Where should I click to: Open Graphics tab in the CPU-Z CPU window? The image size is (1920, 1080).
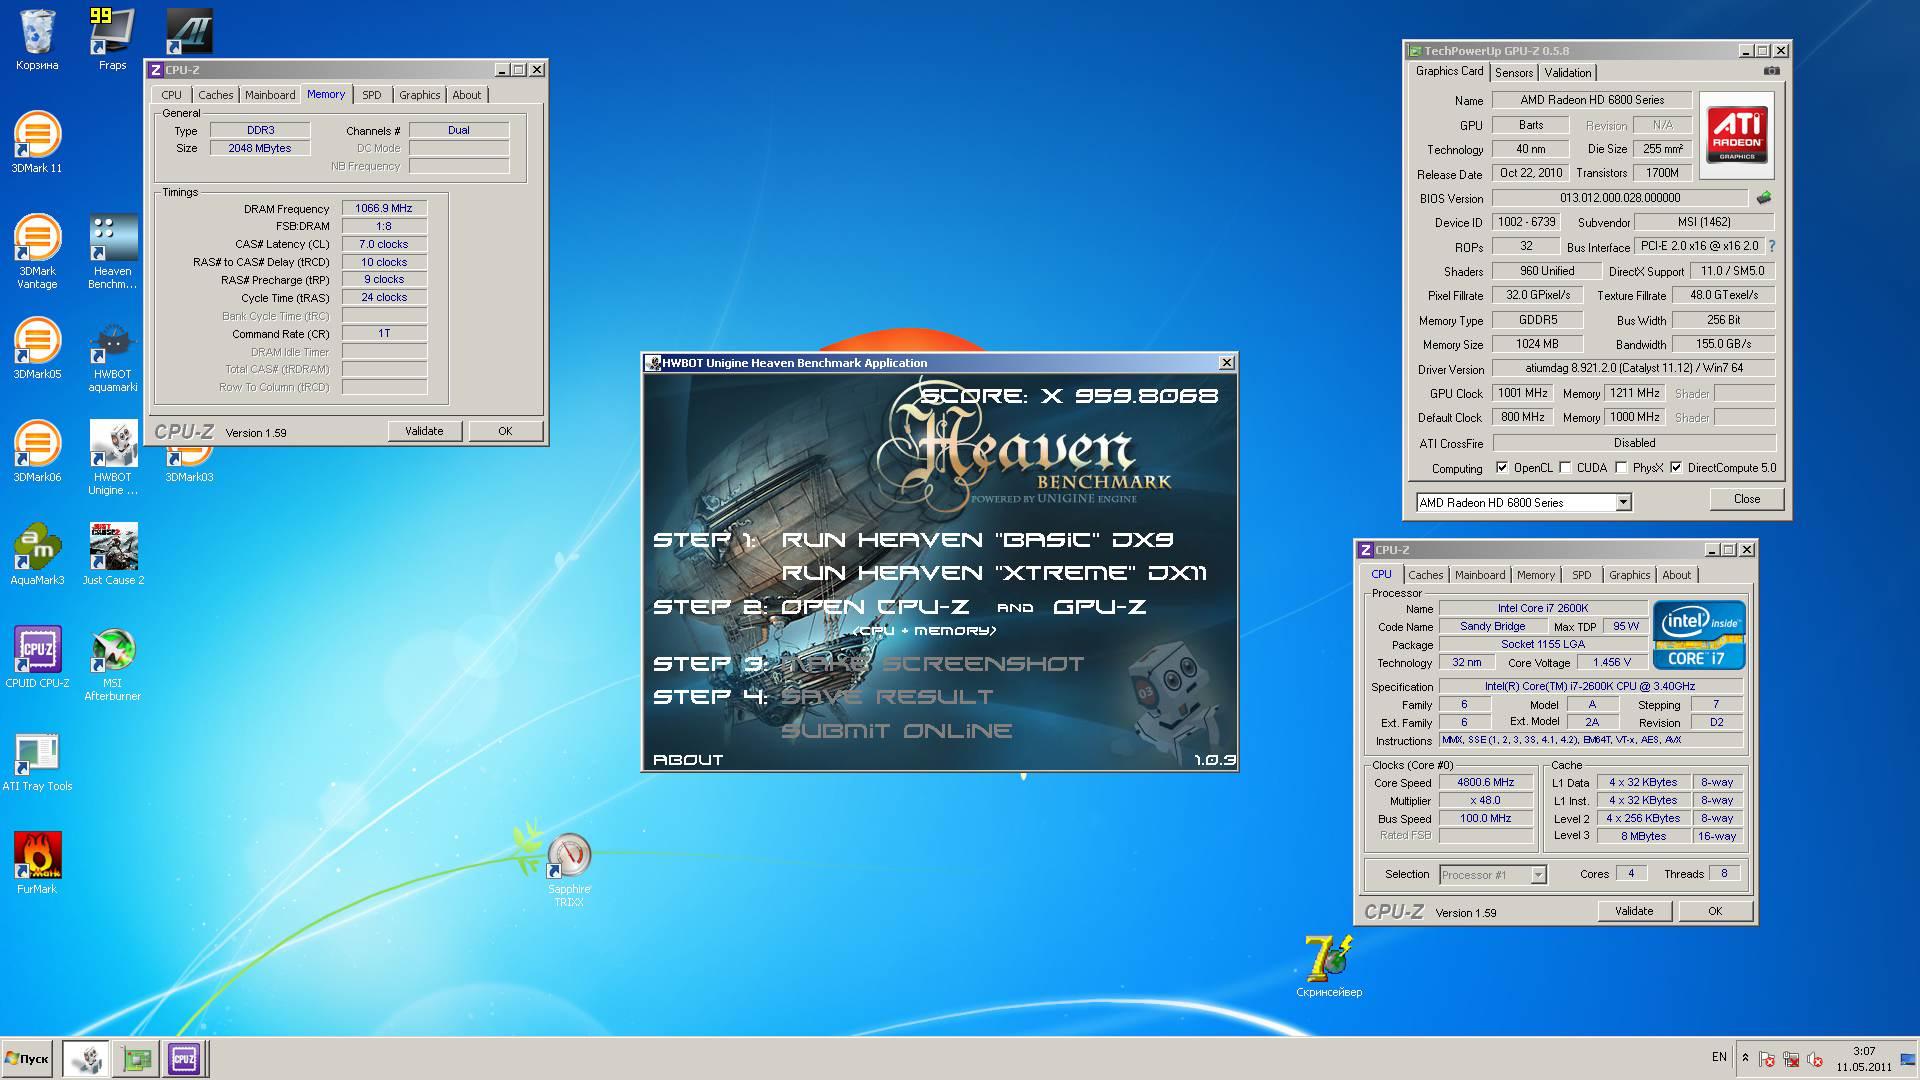click(1629, 575)
